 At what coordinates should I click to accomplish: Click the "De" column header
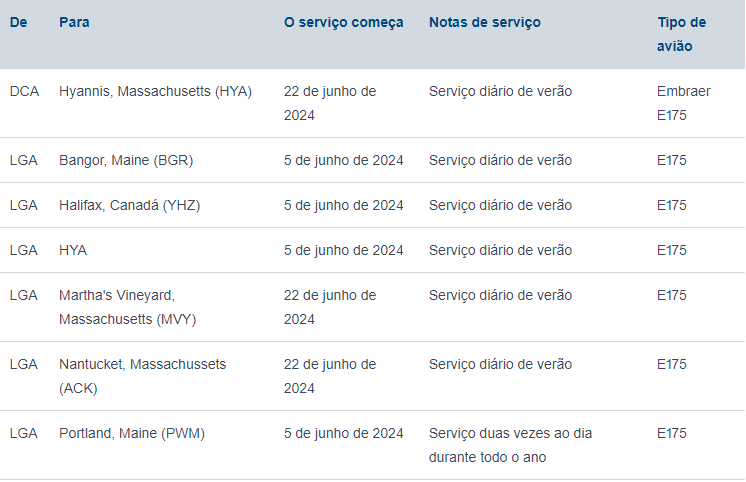point(18,22)
